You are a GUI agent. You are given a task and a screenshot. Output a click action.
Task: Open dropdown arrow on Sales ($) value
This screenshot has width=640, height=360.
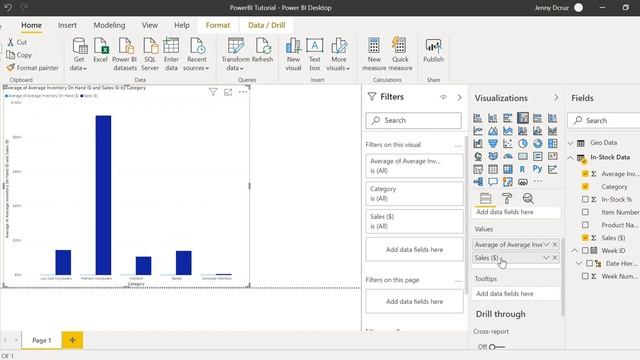pos(546,258)
